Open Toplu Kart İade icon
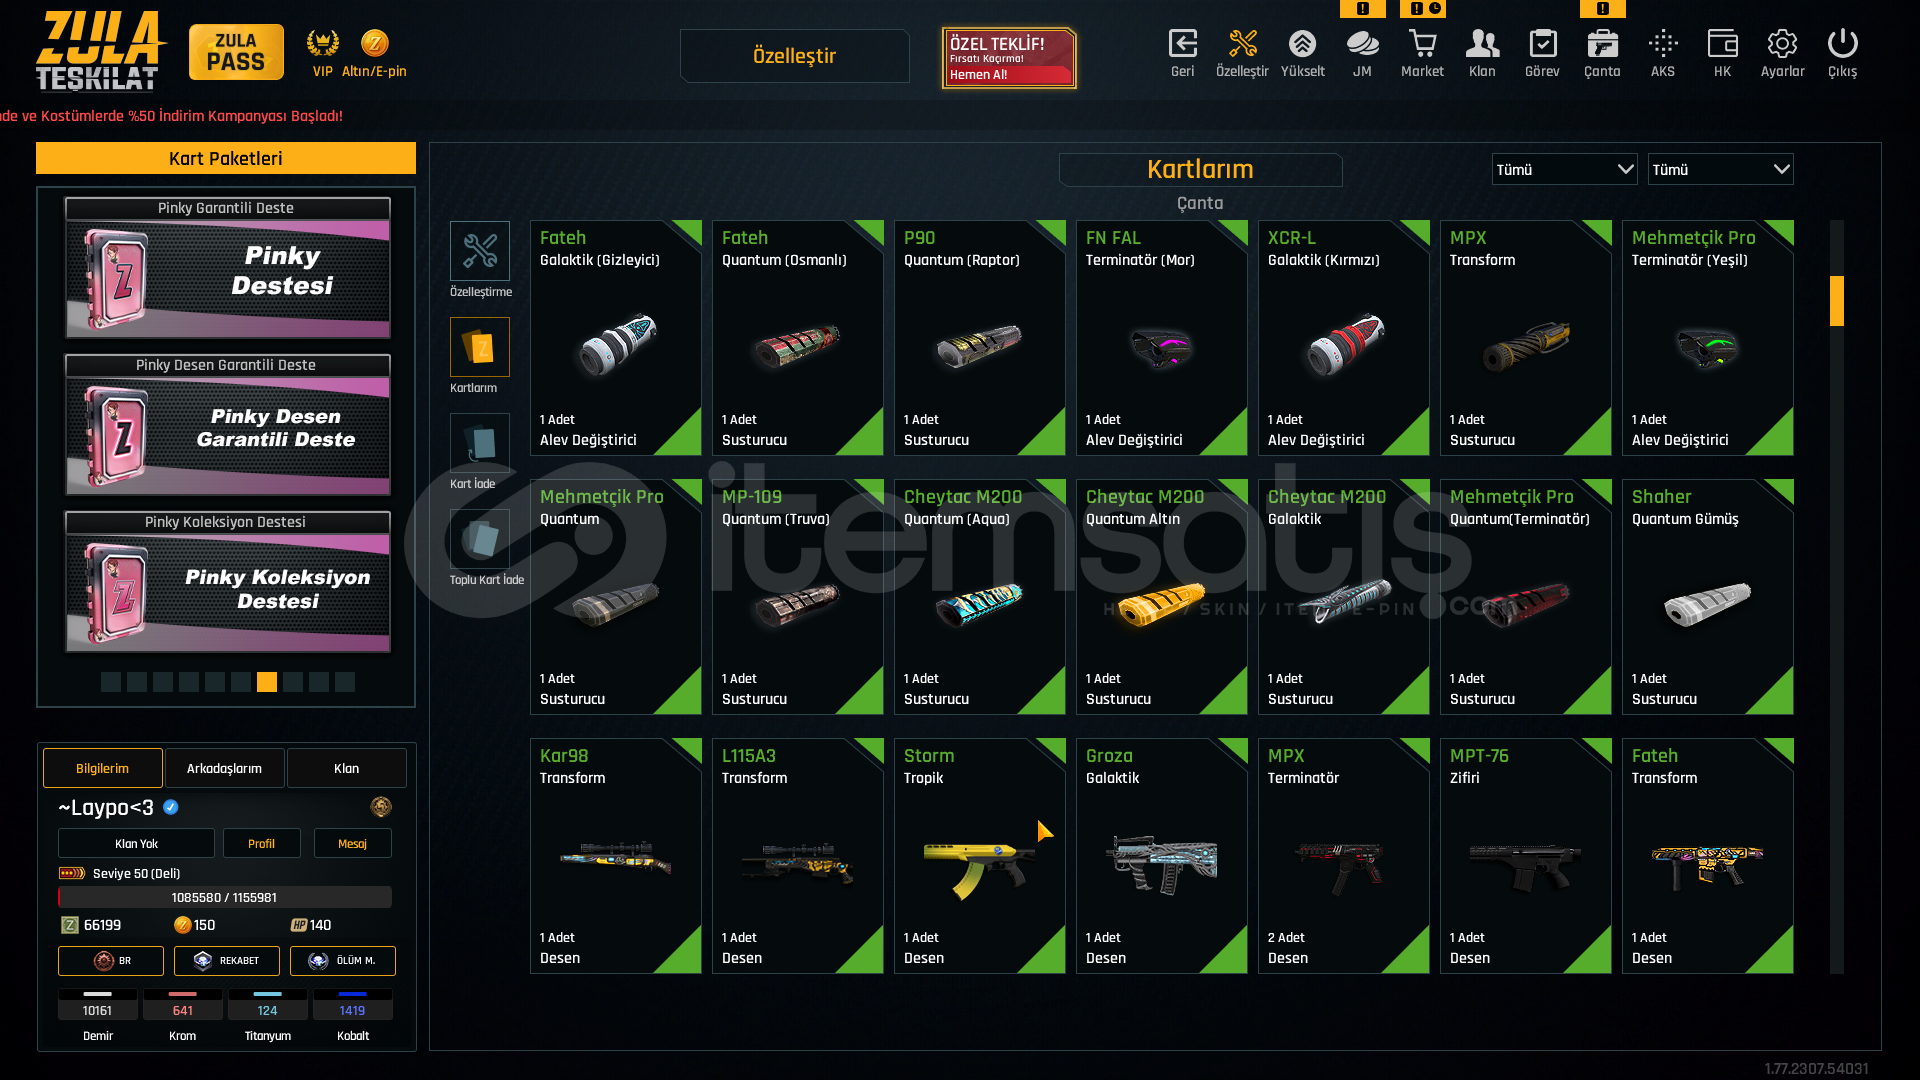This screenshot has width=1920, height=1080. pyautogui.click(x=480, y=539)
